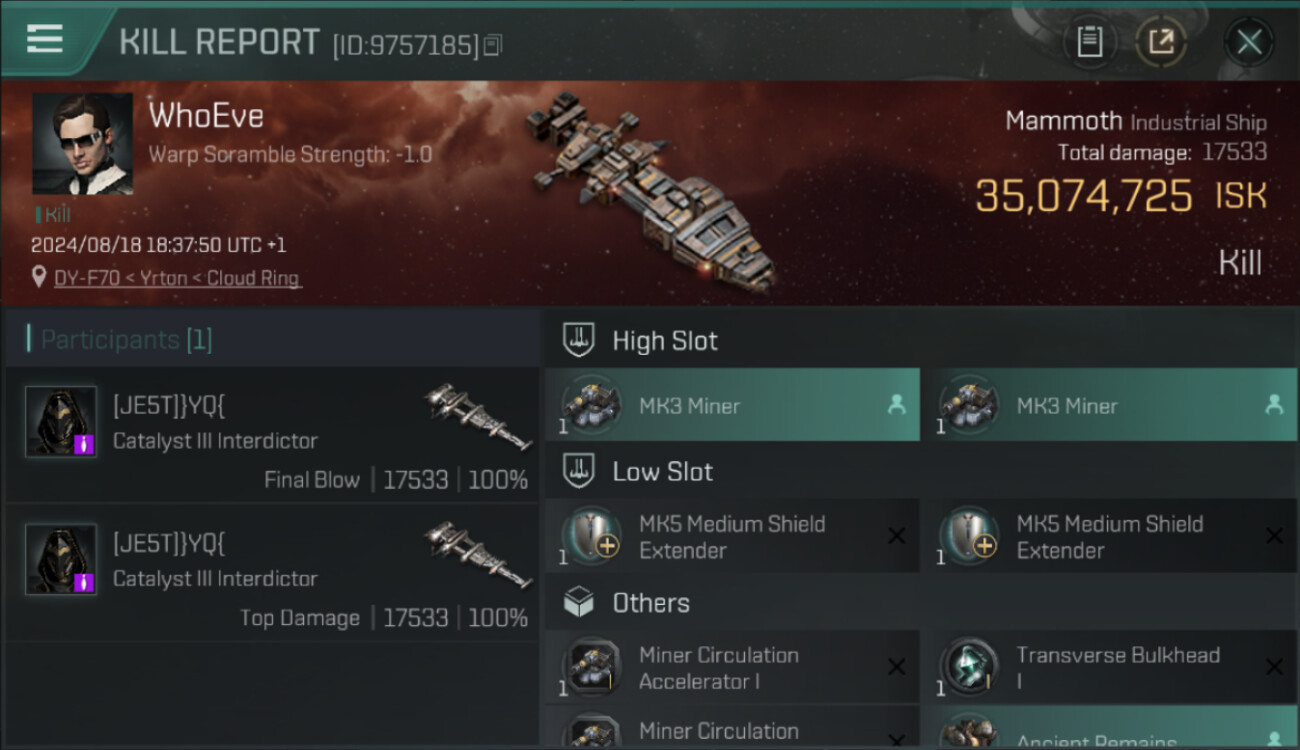Copy the kill report ID
This screenshot has width=1300, height=750.
pyautogui.click(x=492, y=45)
